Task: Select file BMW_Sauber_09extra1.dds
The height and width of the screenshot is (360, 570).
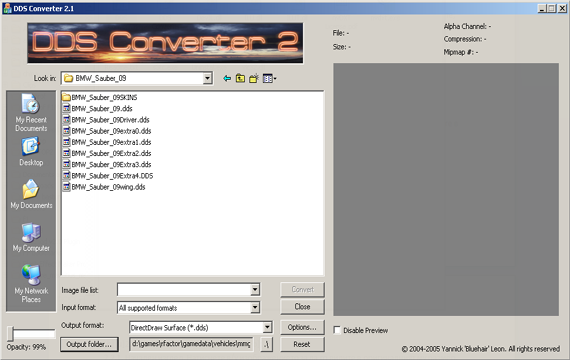Action: point(107,142)
